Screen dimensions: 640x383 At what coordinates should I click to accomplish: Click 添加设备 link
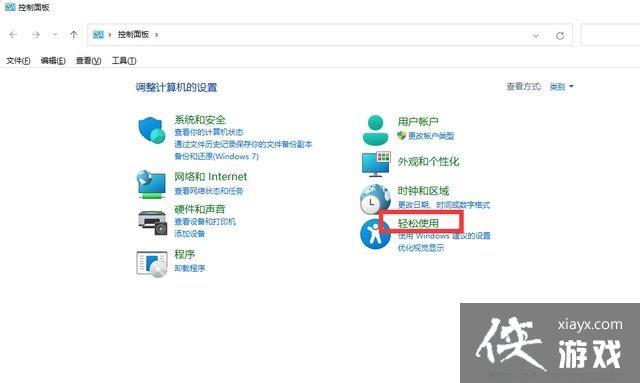[x=189, y=234]
